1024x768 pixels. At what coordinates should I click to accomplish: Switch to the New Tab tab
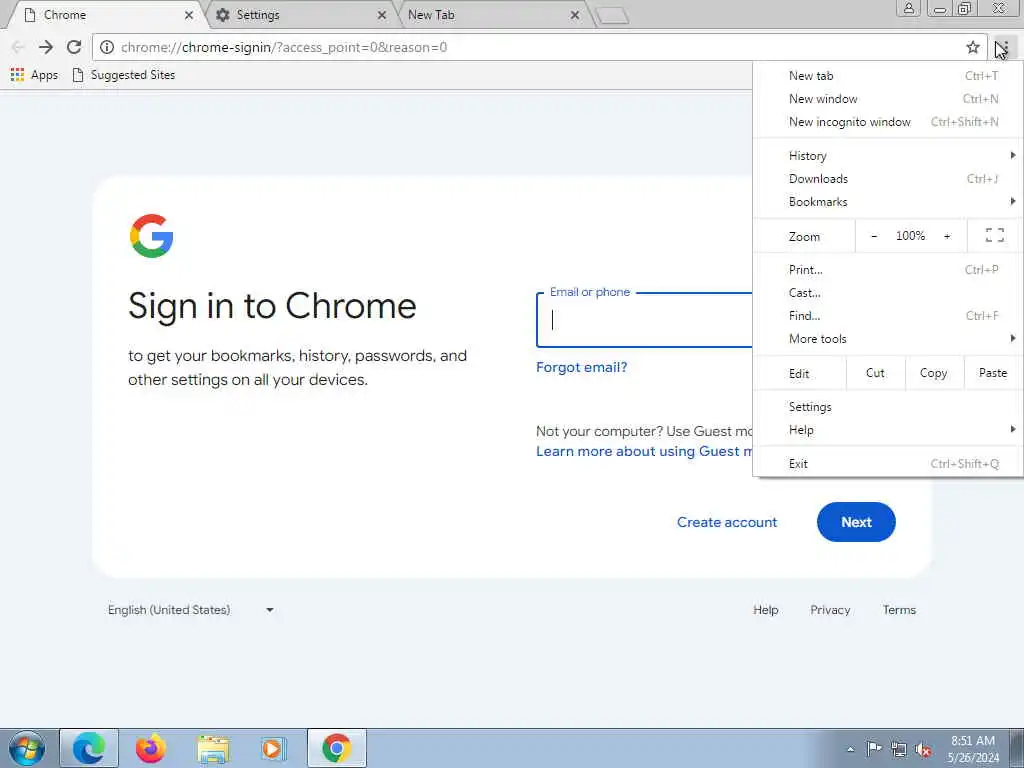[x=490, y=15]
